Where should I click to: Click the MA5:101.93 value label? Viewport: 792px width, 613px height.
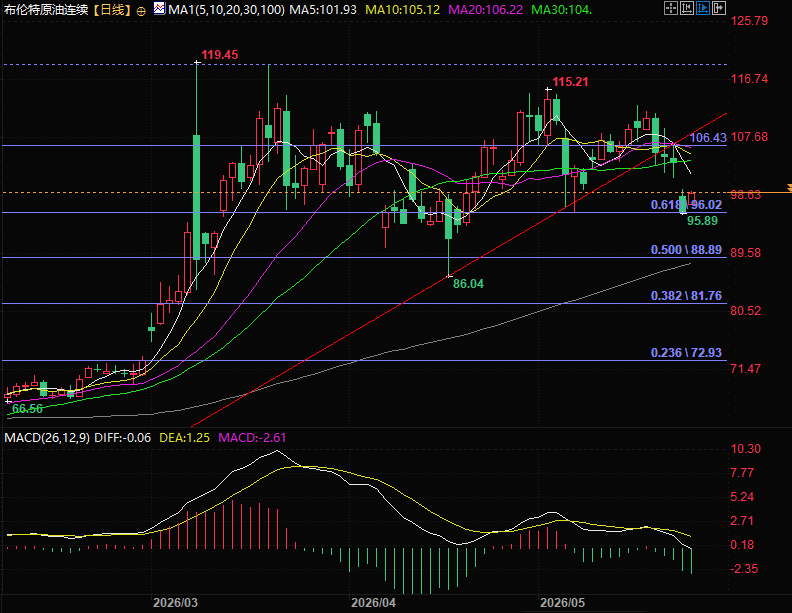click(x=323, y=10)
